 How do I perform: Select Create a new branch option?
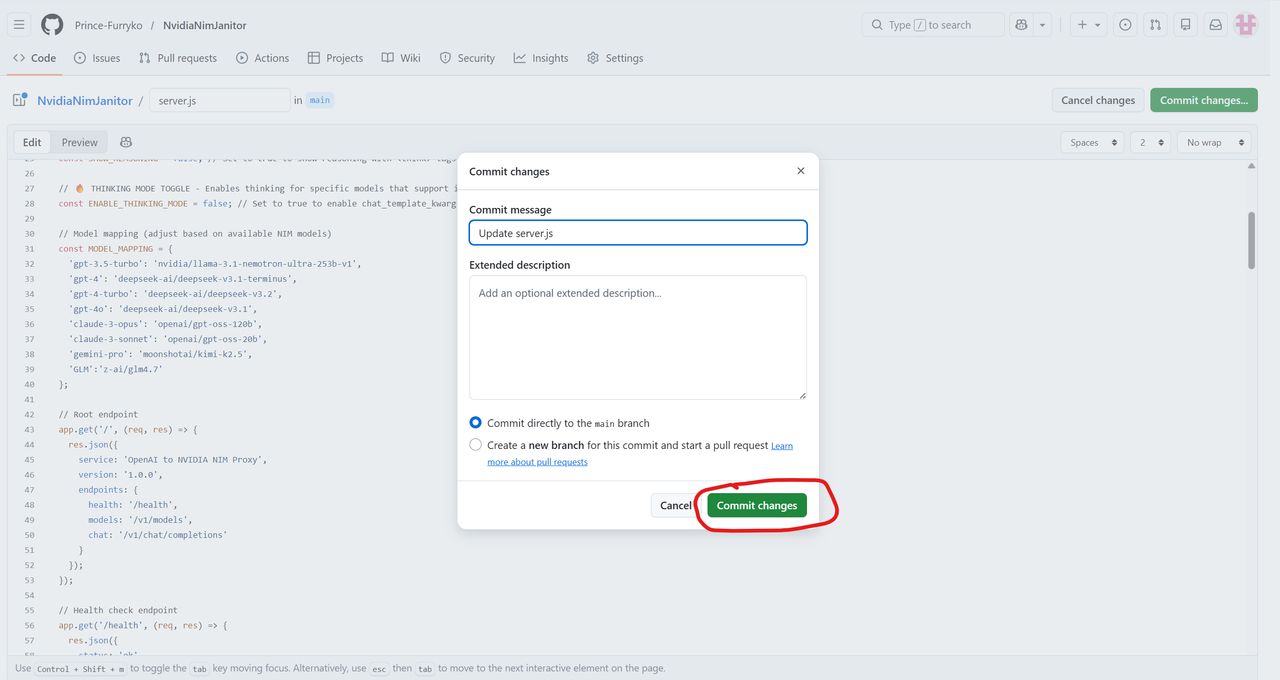click(476, 445)
